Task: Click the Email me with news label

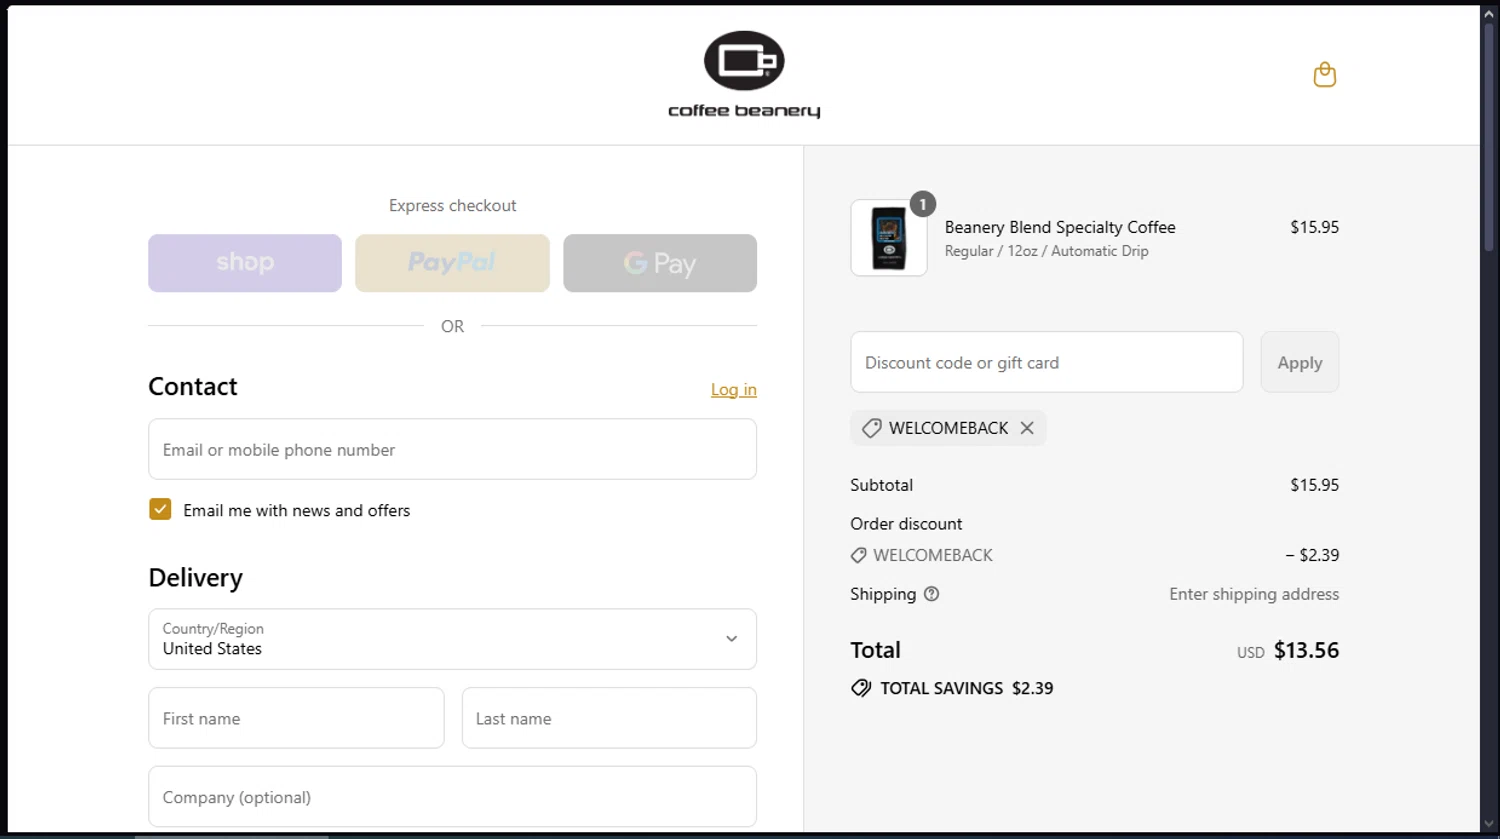Action: coord(297,510)
